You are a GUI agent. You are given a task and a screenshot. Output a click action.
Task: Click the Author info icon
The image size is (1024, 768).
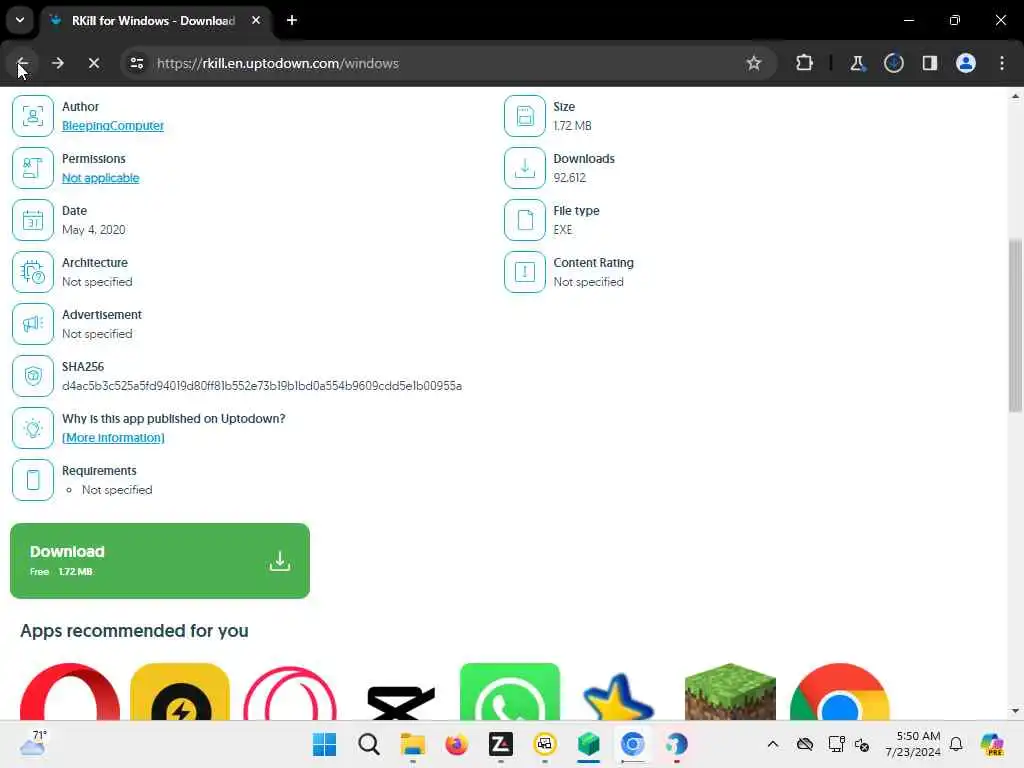(33, 116)
